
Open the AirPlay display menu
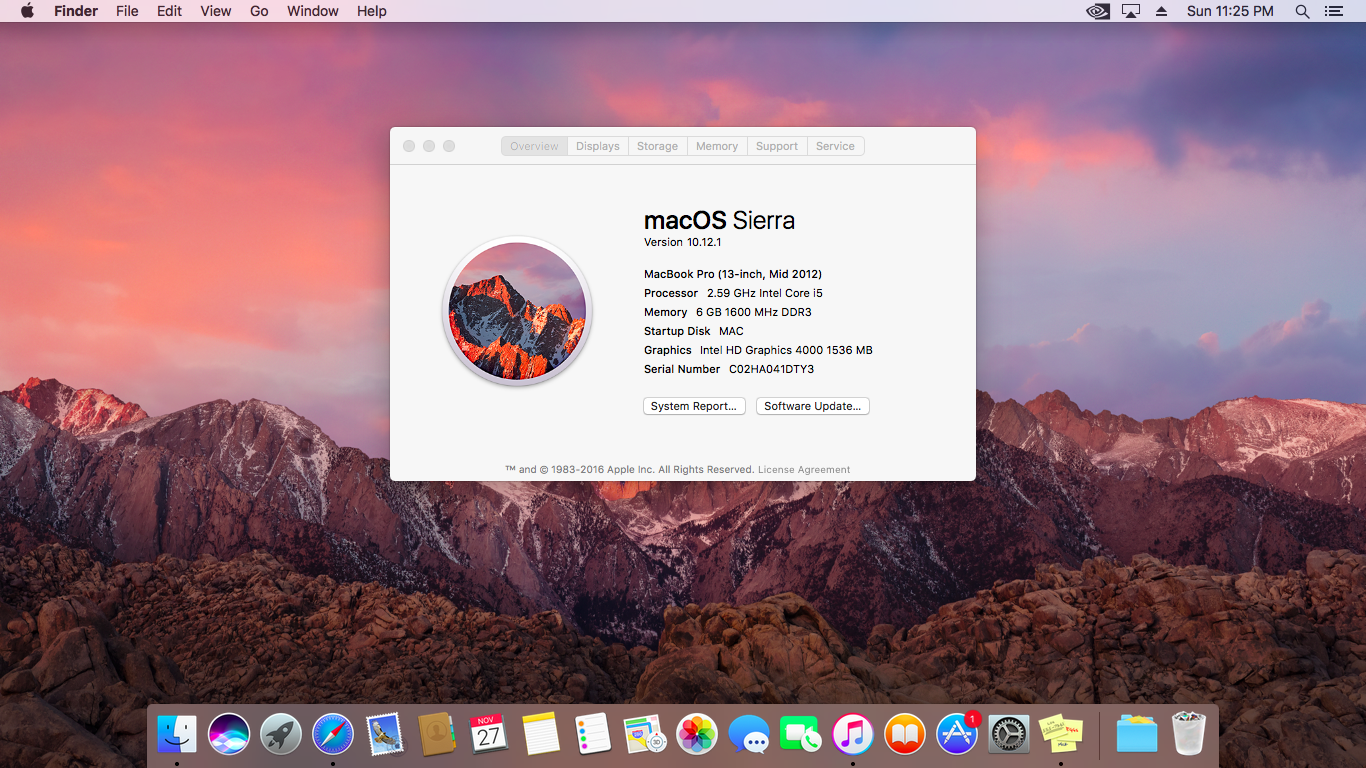click(1131, 11)
